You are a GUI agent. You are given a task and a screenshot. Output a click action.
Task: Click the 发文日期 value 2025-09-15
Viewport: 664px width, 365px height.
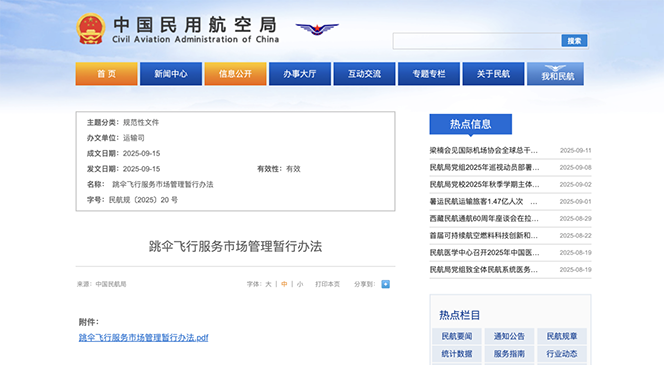(141, 169)
